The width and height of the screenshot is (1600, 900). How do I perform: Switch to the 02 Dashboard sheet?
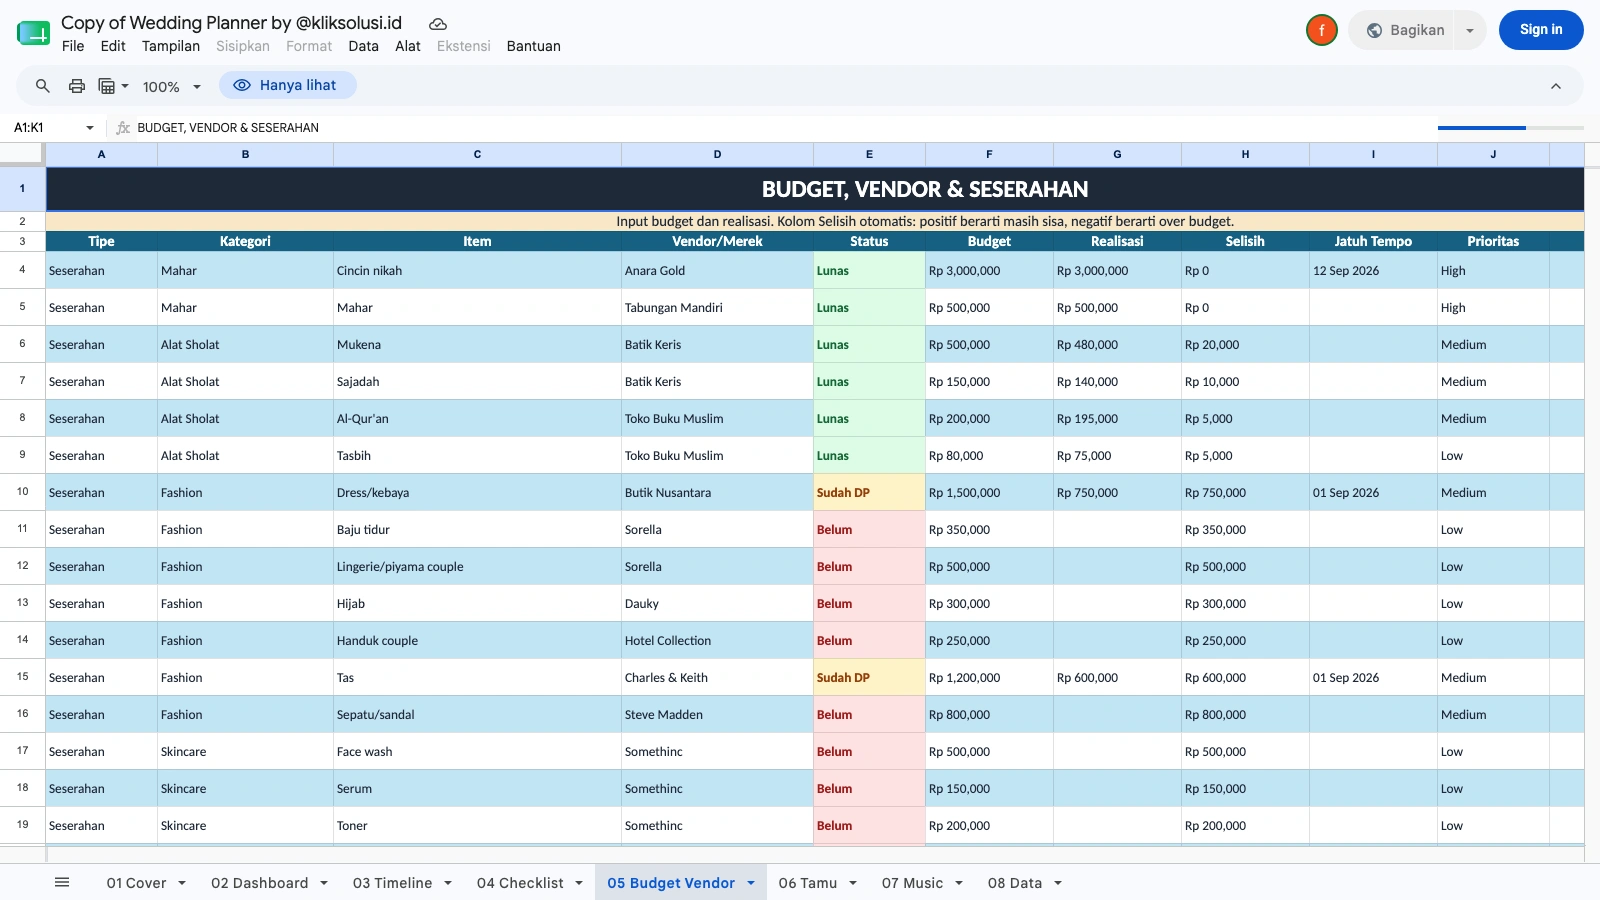tap(260, 883)
